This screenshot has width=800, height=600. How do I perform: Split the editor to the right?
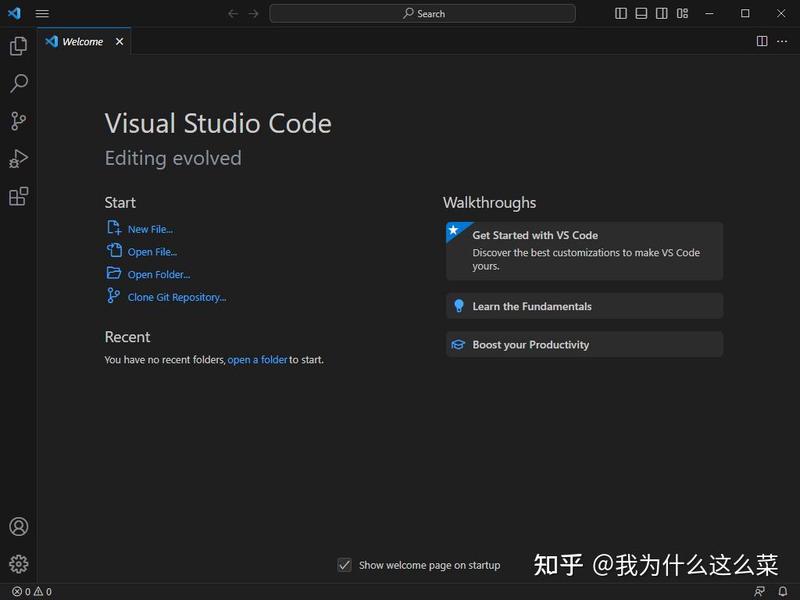tap(762, 41)
